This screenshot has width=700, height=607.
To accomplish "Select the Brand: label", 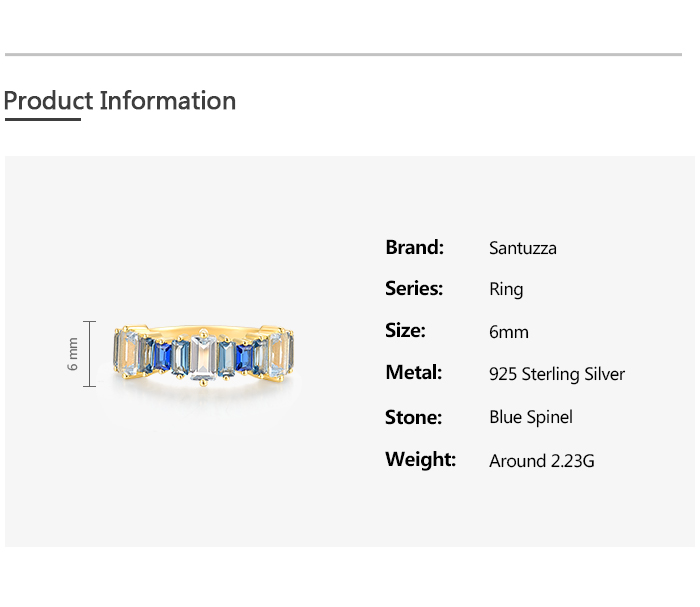I will [414, 247].
